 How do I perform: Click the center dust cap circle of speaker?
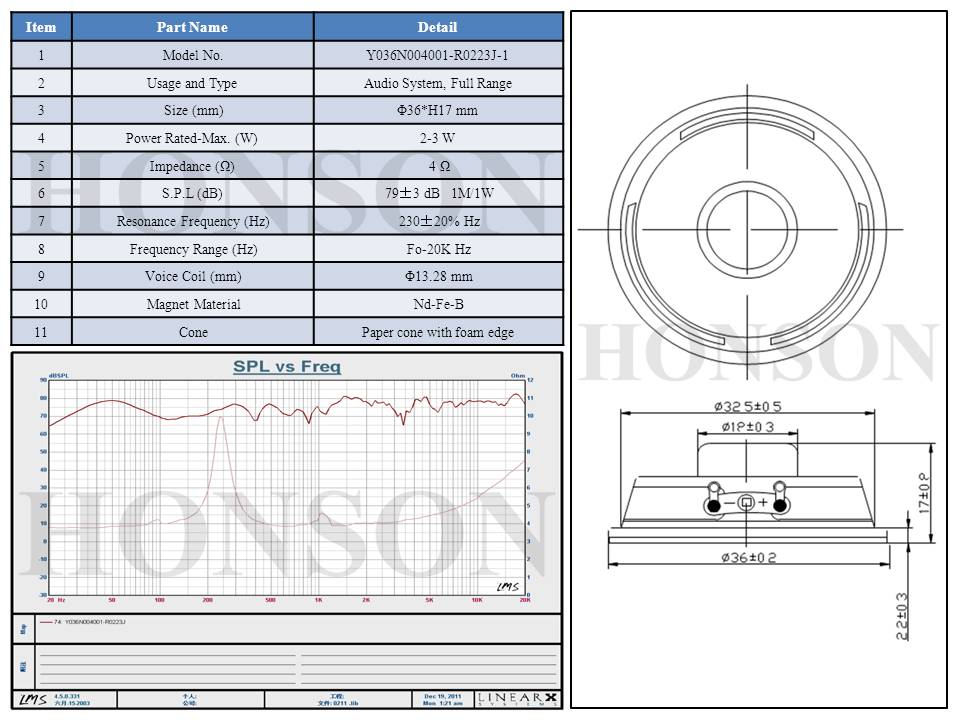[749, 228]
